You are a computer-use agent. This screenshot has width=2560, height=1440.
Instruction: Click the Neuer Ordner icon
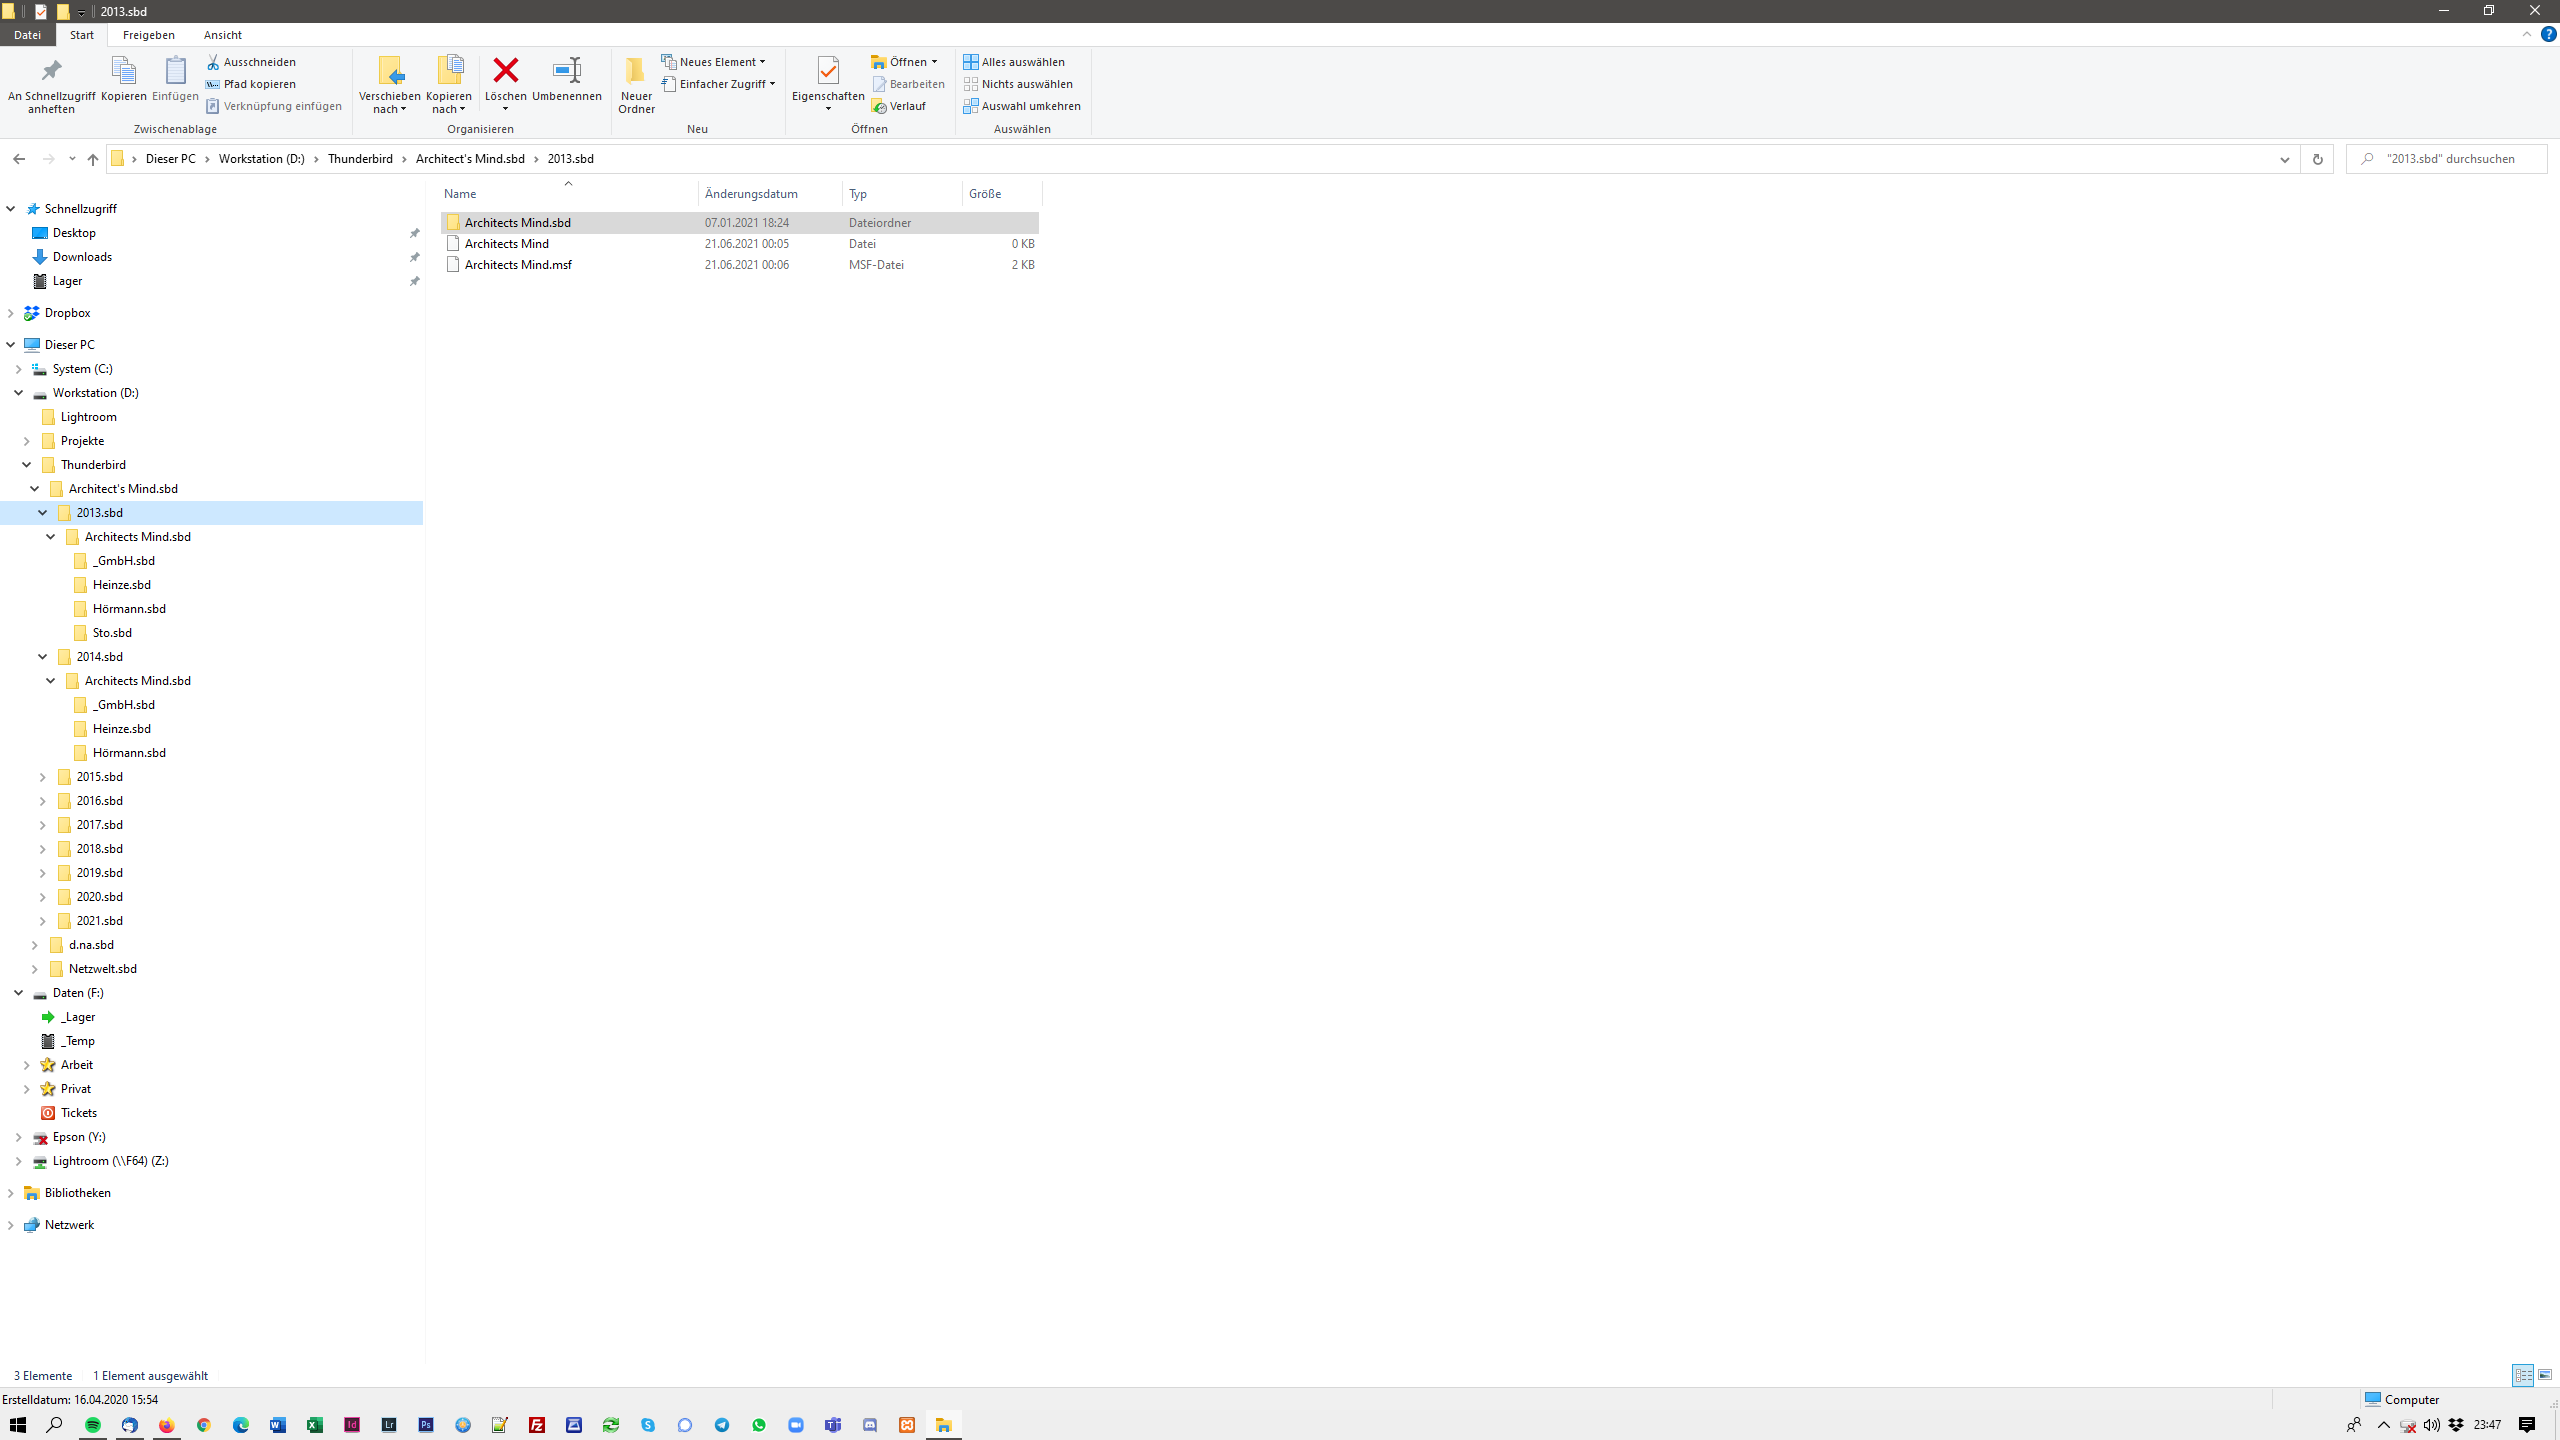(636, 71)
